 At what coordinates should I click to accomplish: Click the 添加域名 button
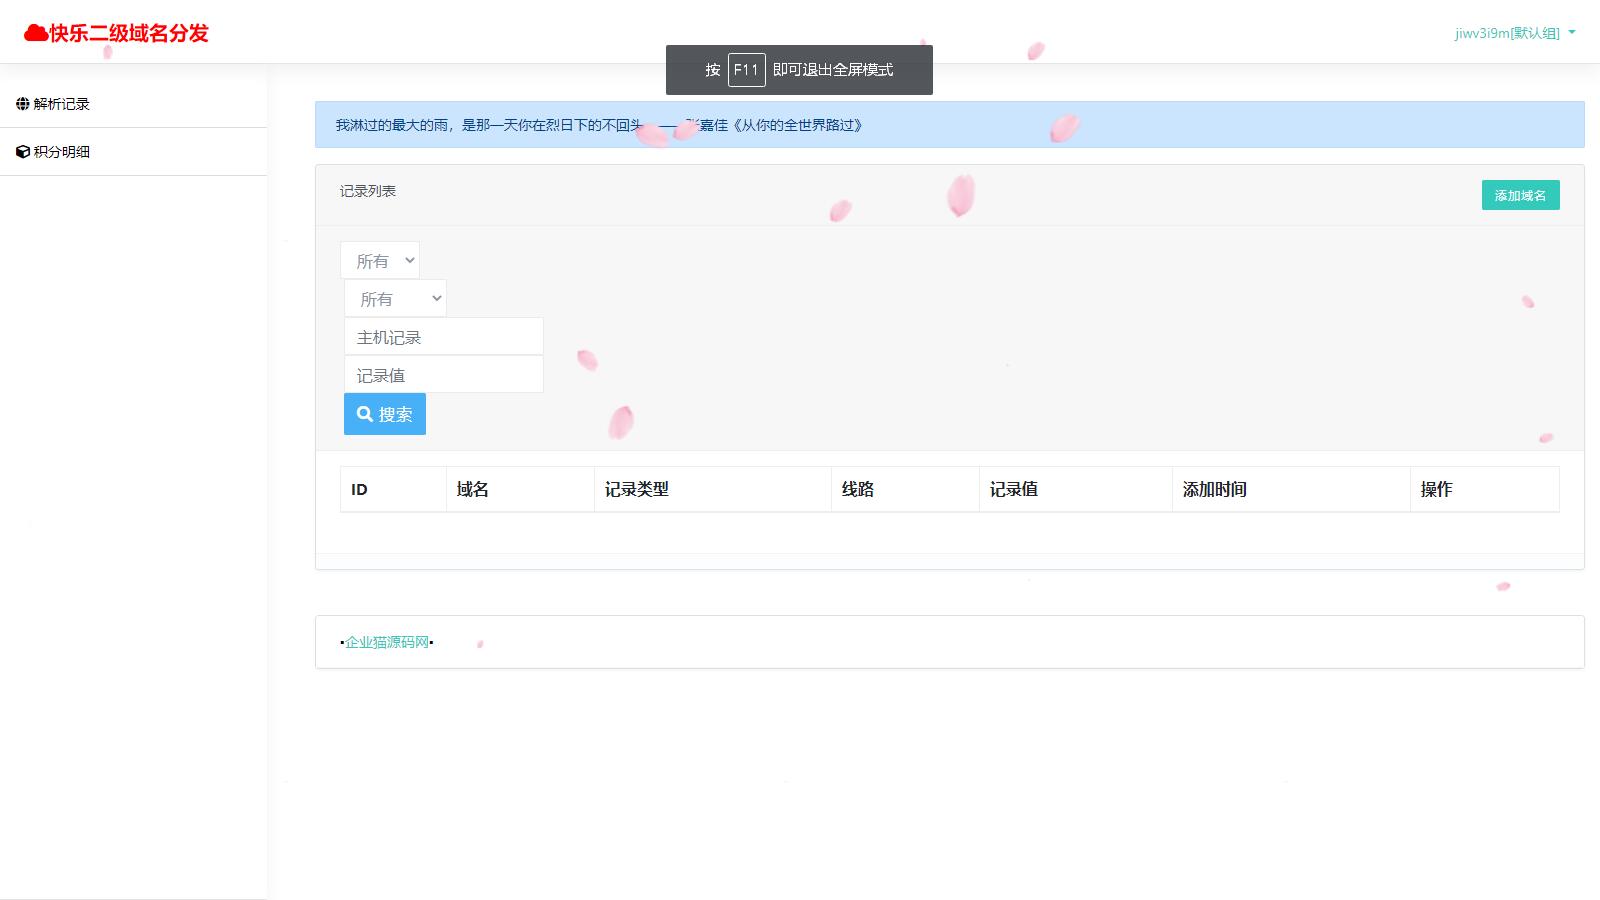tap(1520, 195)
